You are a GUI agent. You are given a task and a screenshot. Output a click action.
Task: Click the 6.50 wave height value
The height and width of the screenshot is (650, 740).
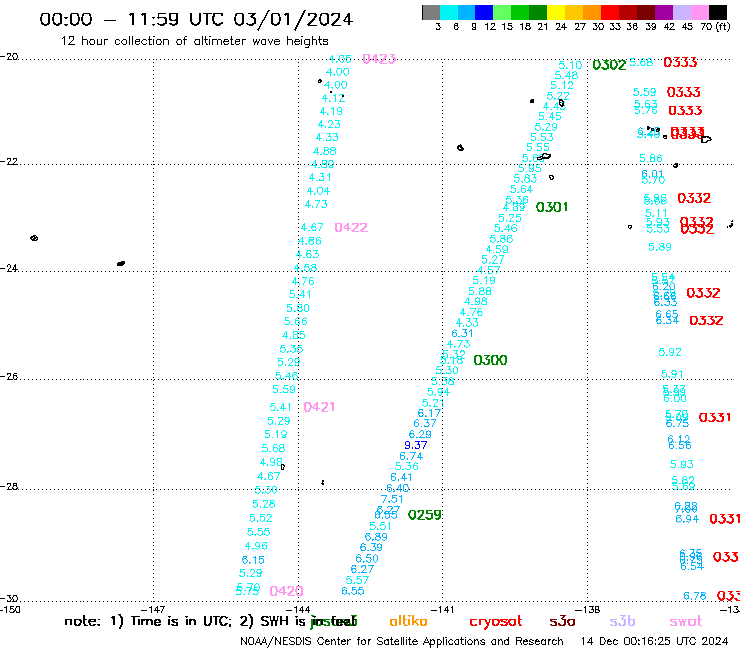coord(367,558)
